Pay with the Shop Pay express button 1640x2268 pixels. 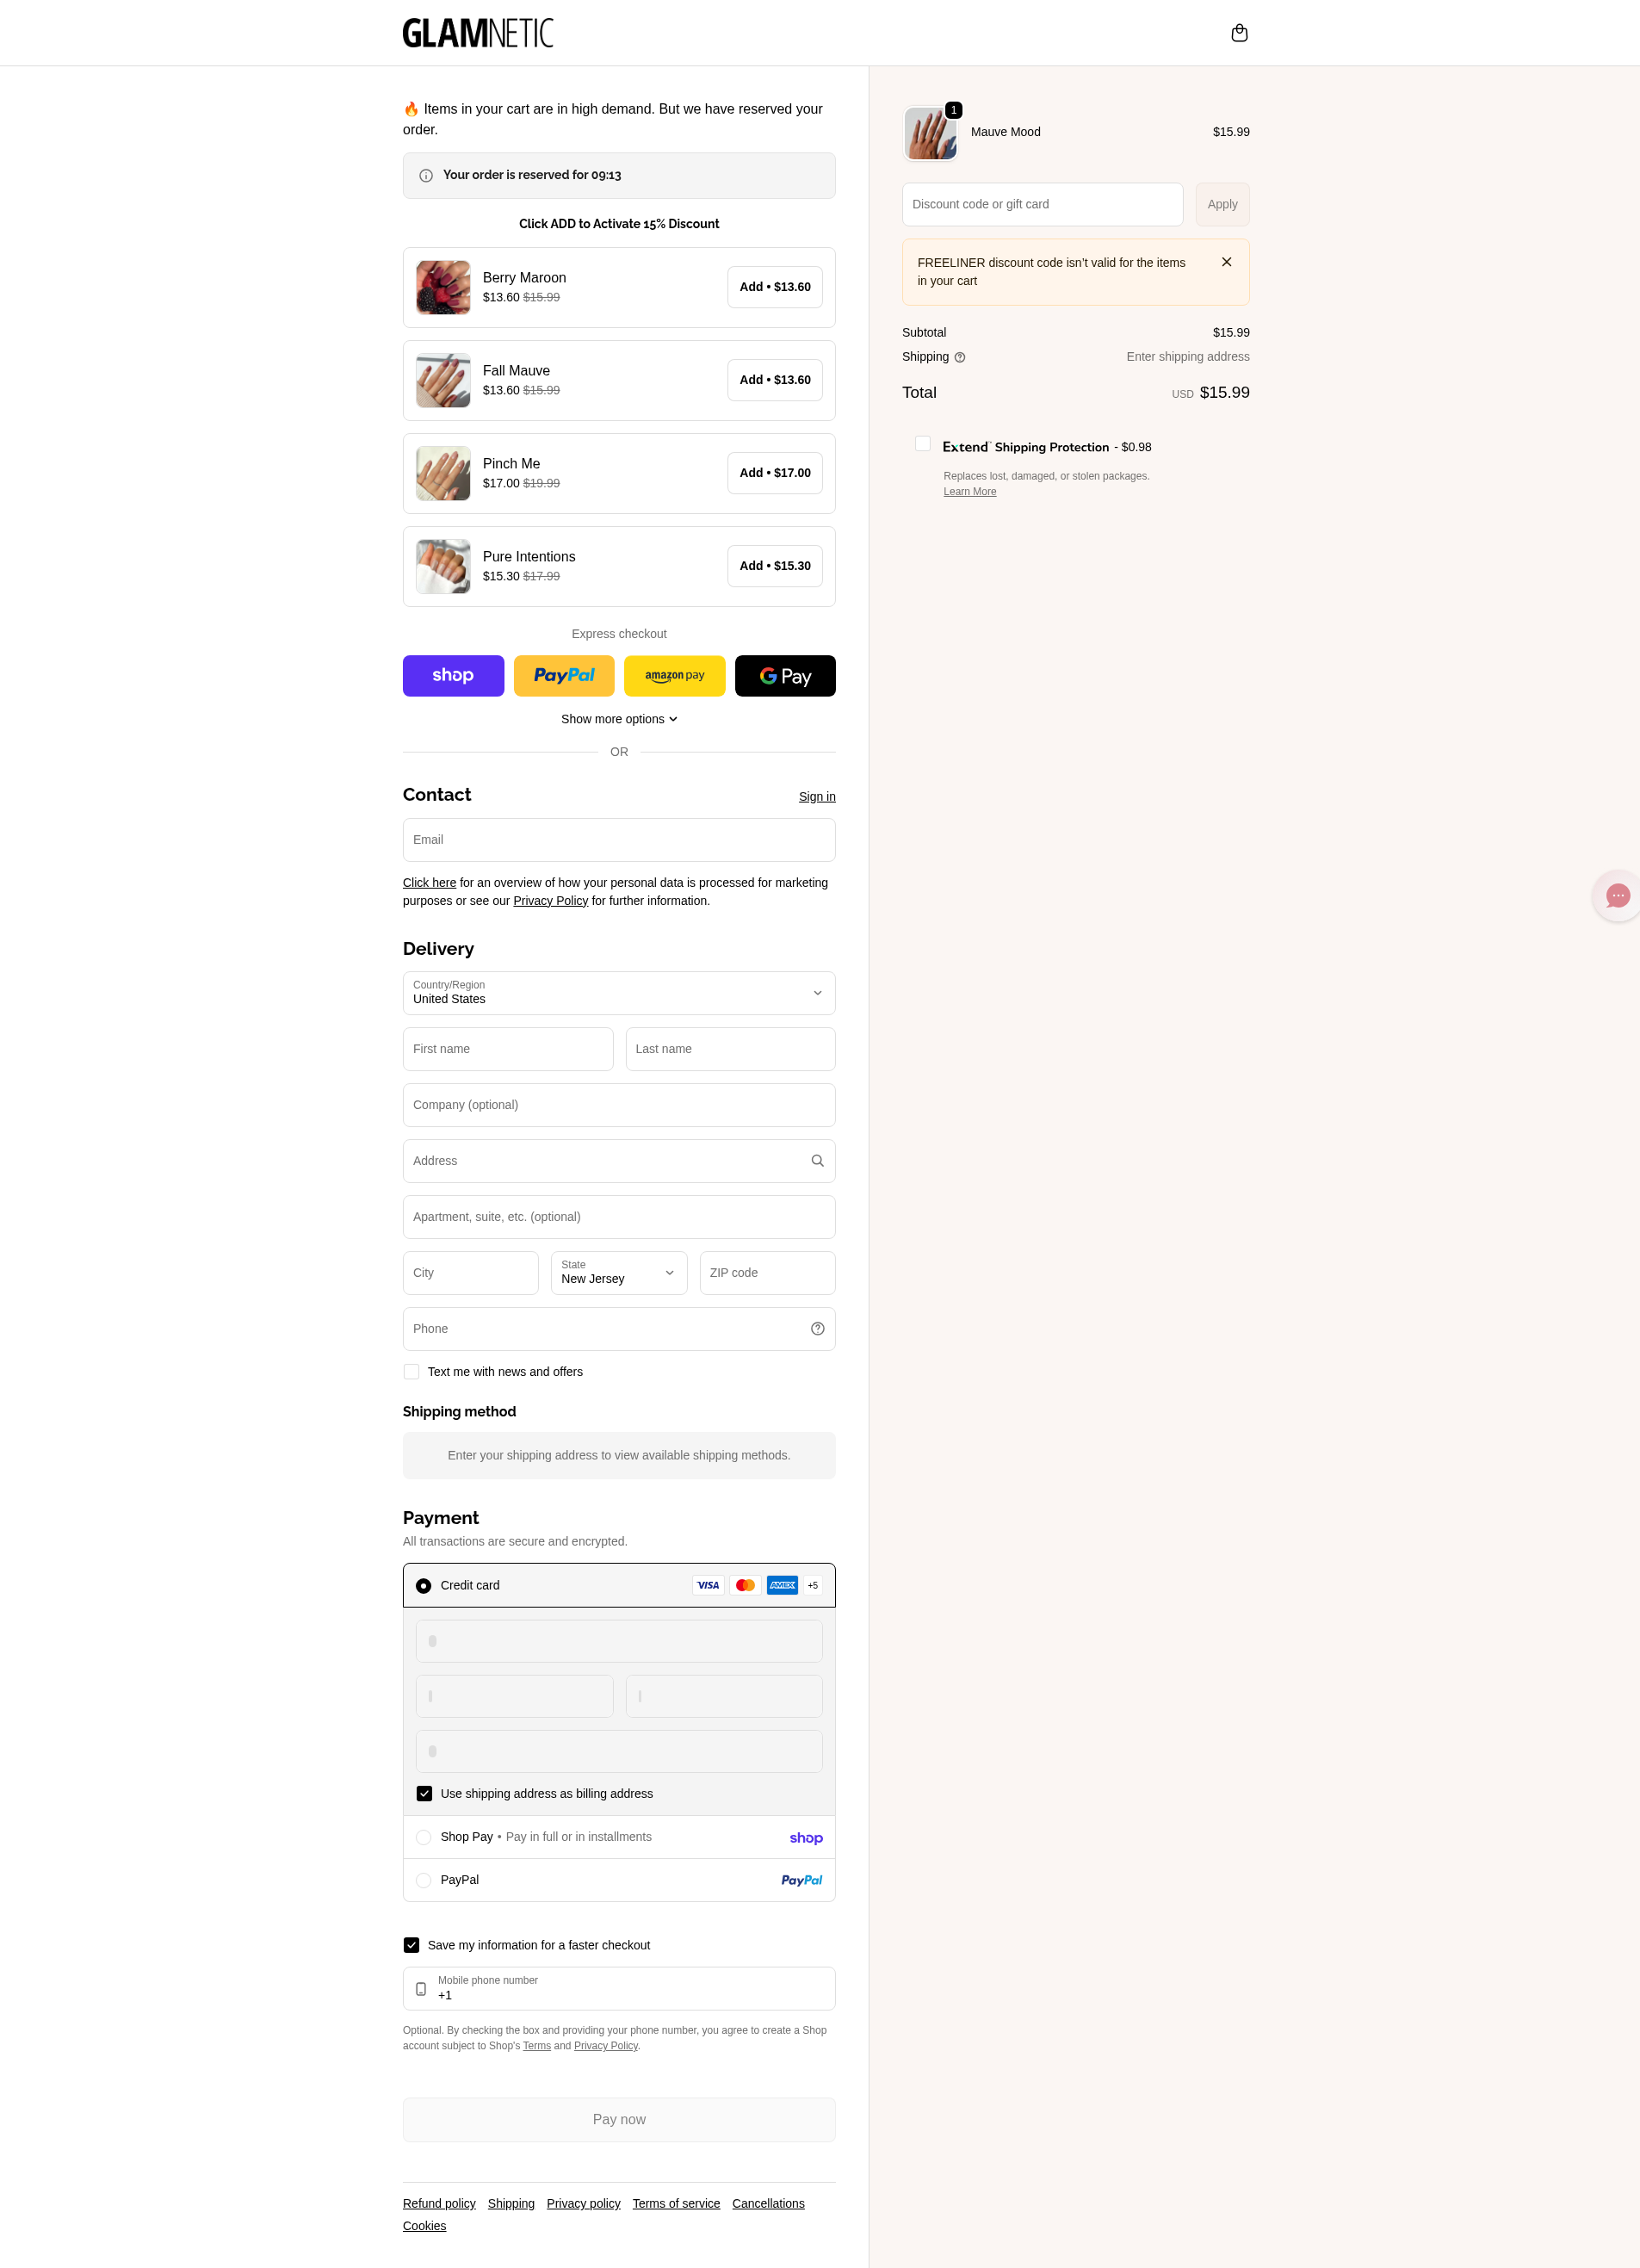tap(453, 676)
